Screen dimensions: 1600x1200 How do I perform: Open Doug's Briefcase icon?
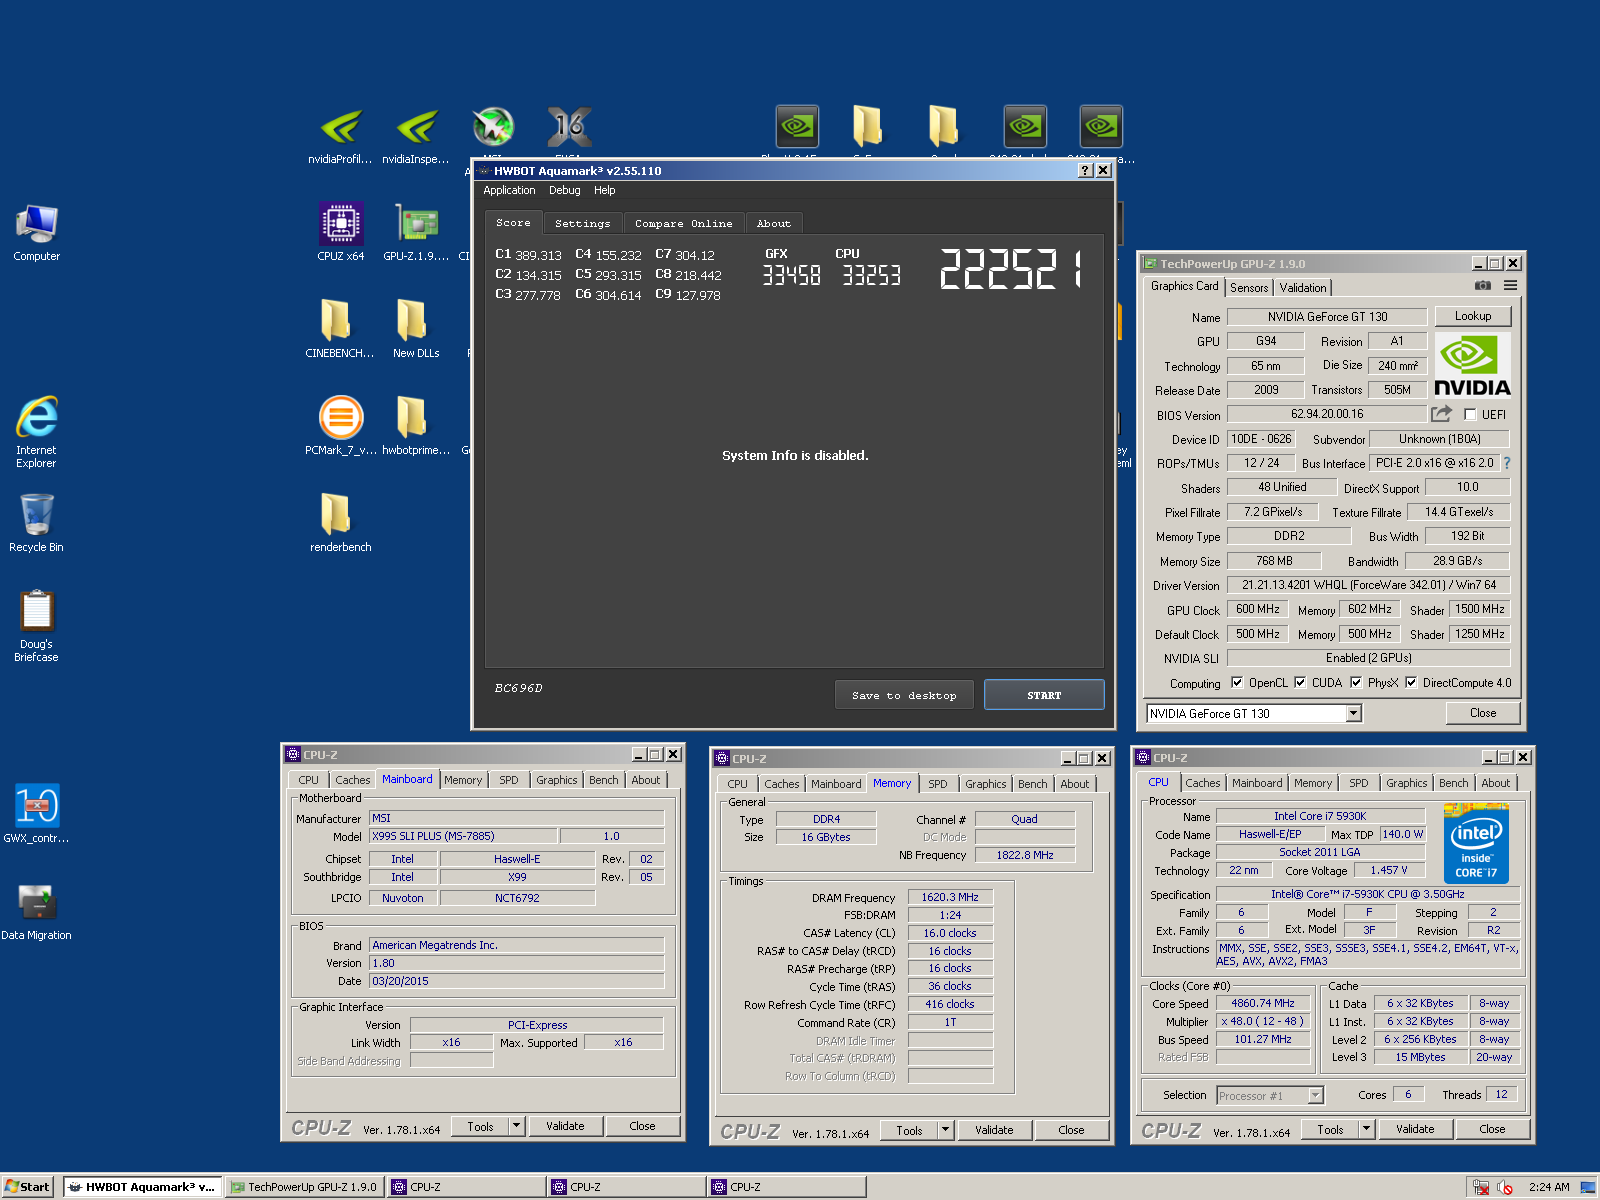click(37, 626)
